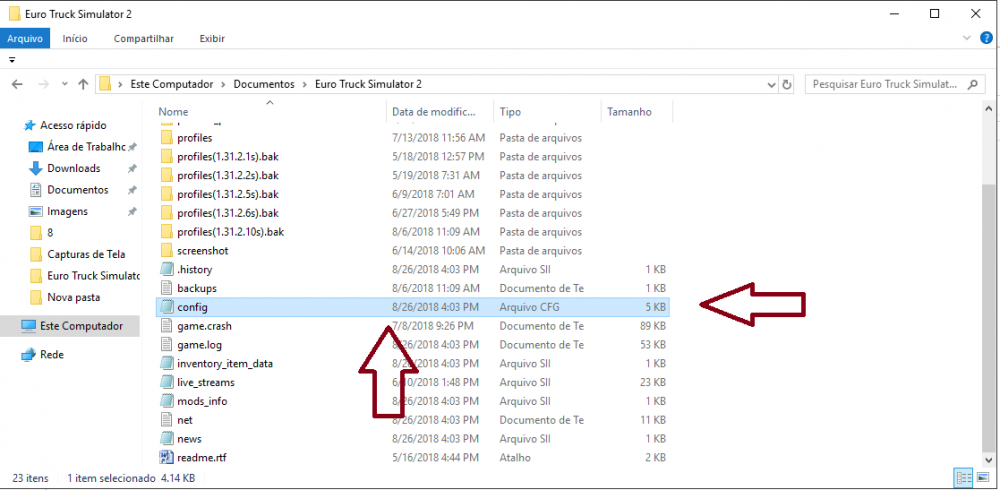Switch to the Compartilhar tab

[x=143, y=38]
